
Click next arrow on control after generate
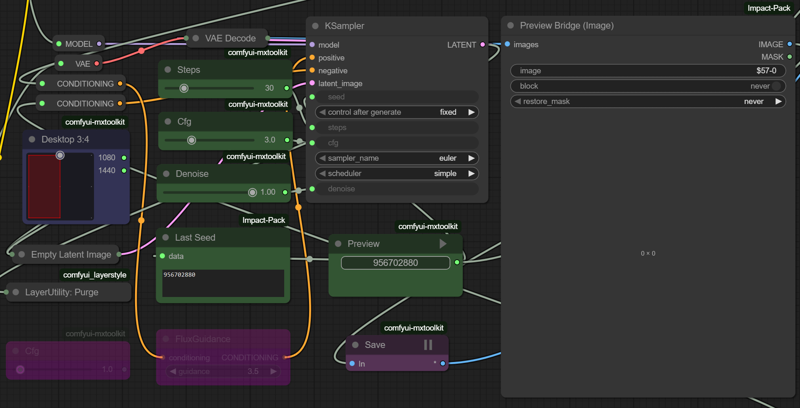tap(471, 112)
